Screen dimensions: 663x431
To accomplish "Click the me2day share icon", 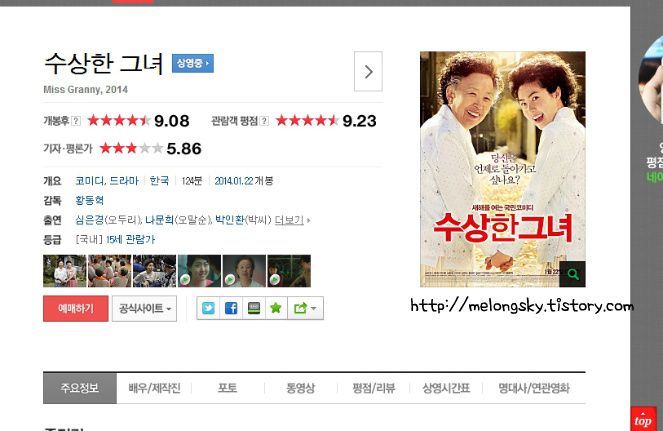I will click(254, 308).
